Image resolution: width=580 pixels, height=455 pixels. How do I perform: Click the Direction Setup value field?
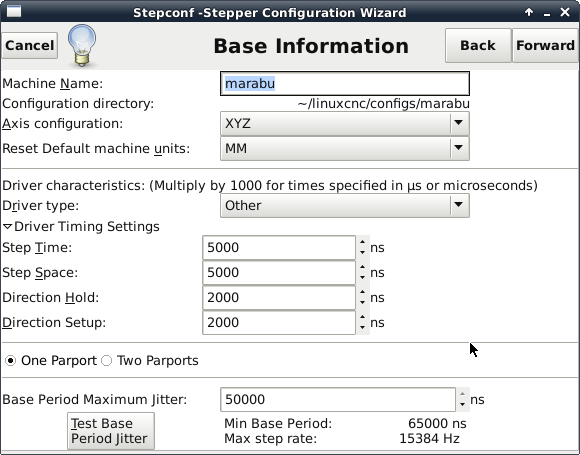click(x=279, y=323)
